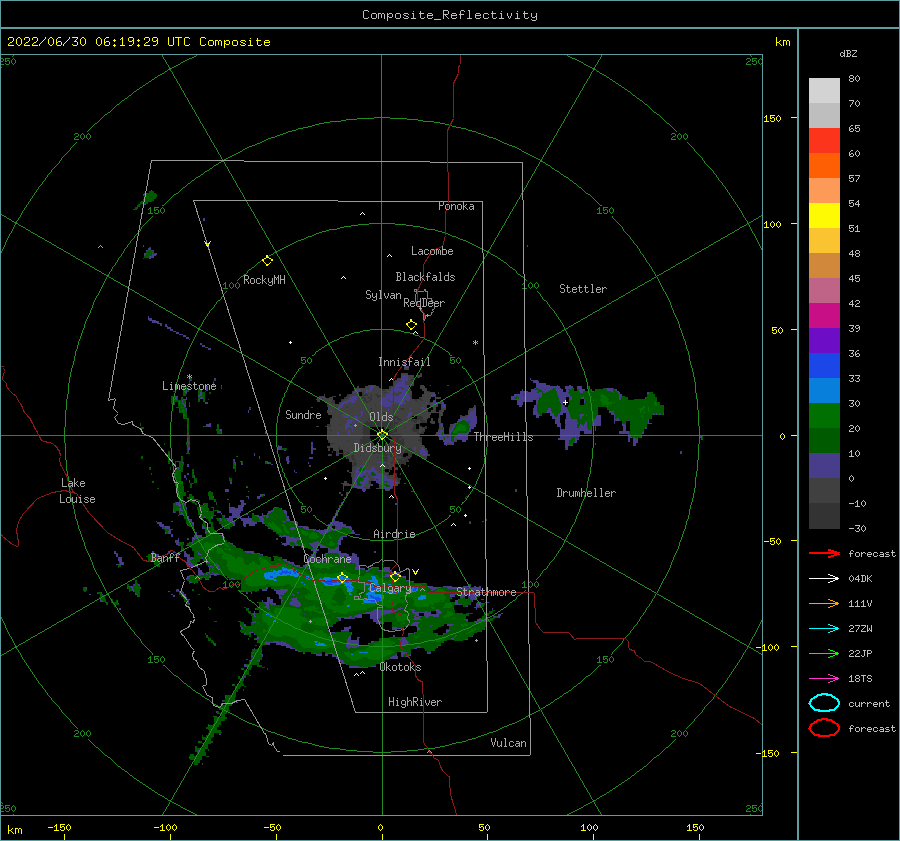
Task: Click the 65 dBZ red color swatch
Action: pyautogui.click(x=824, y=141)
